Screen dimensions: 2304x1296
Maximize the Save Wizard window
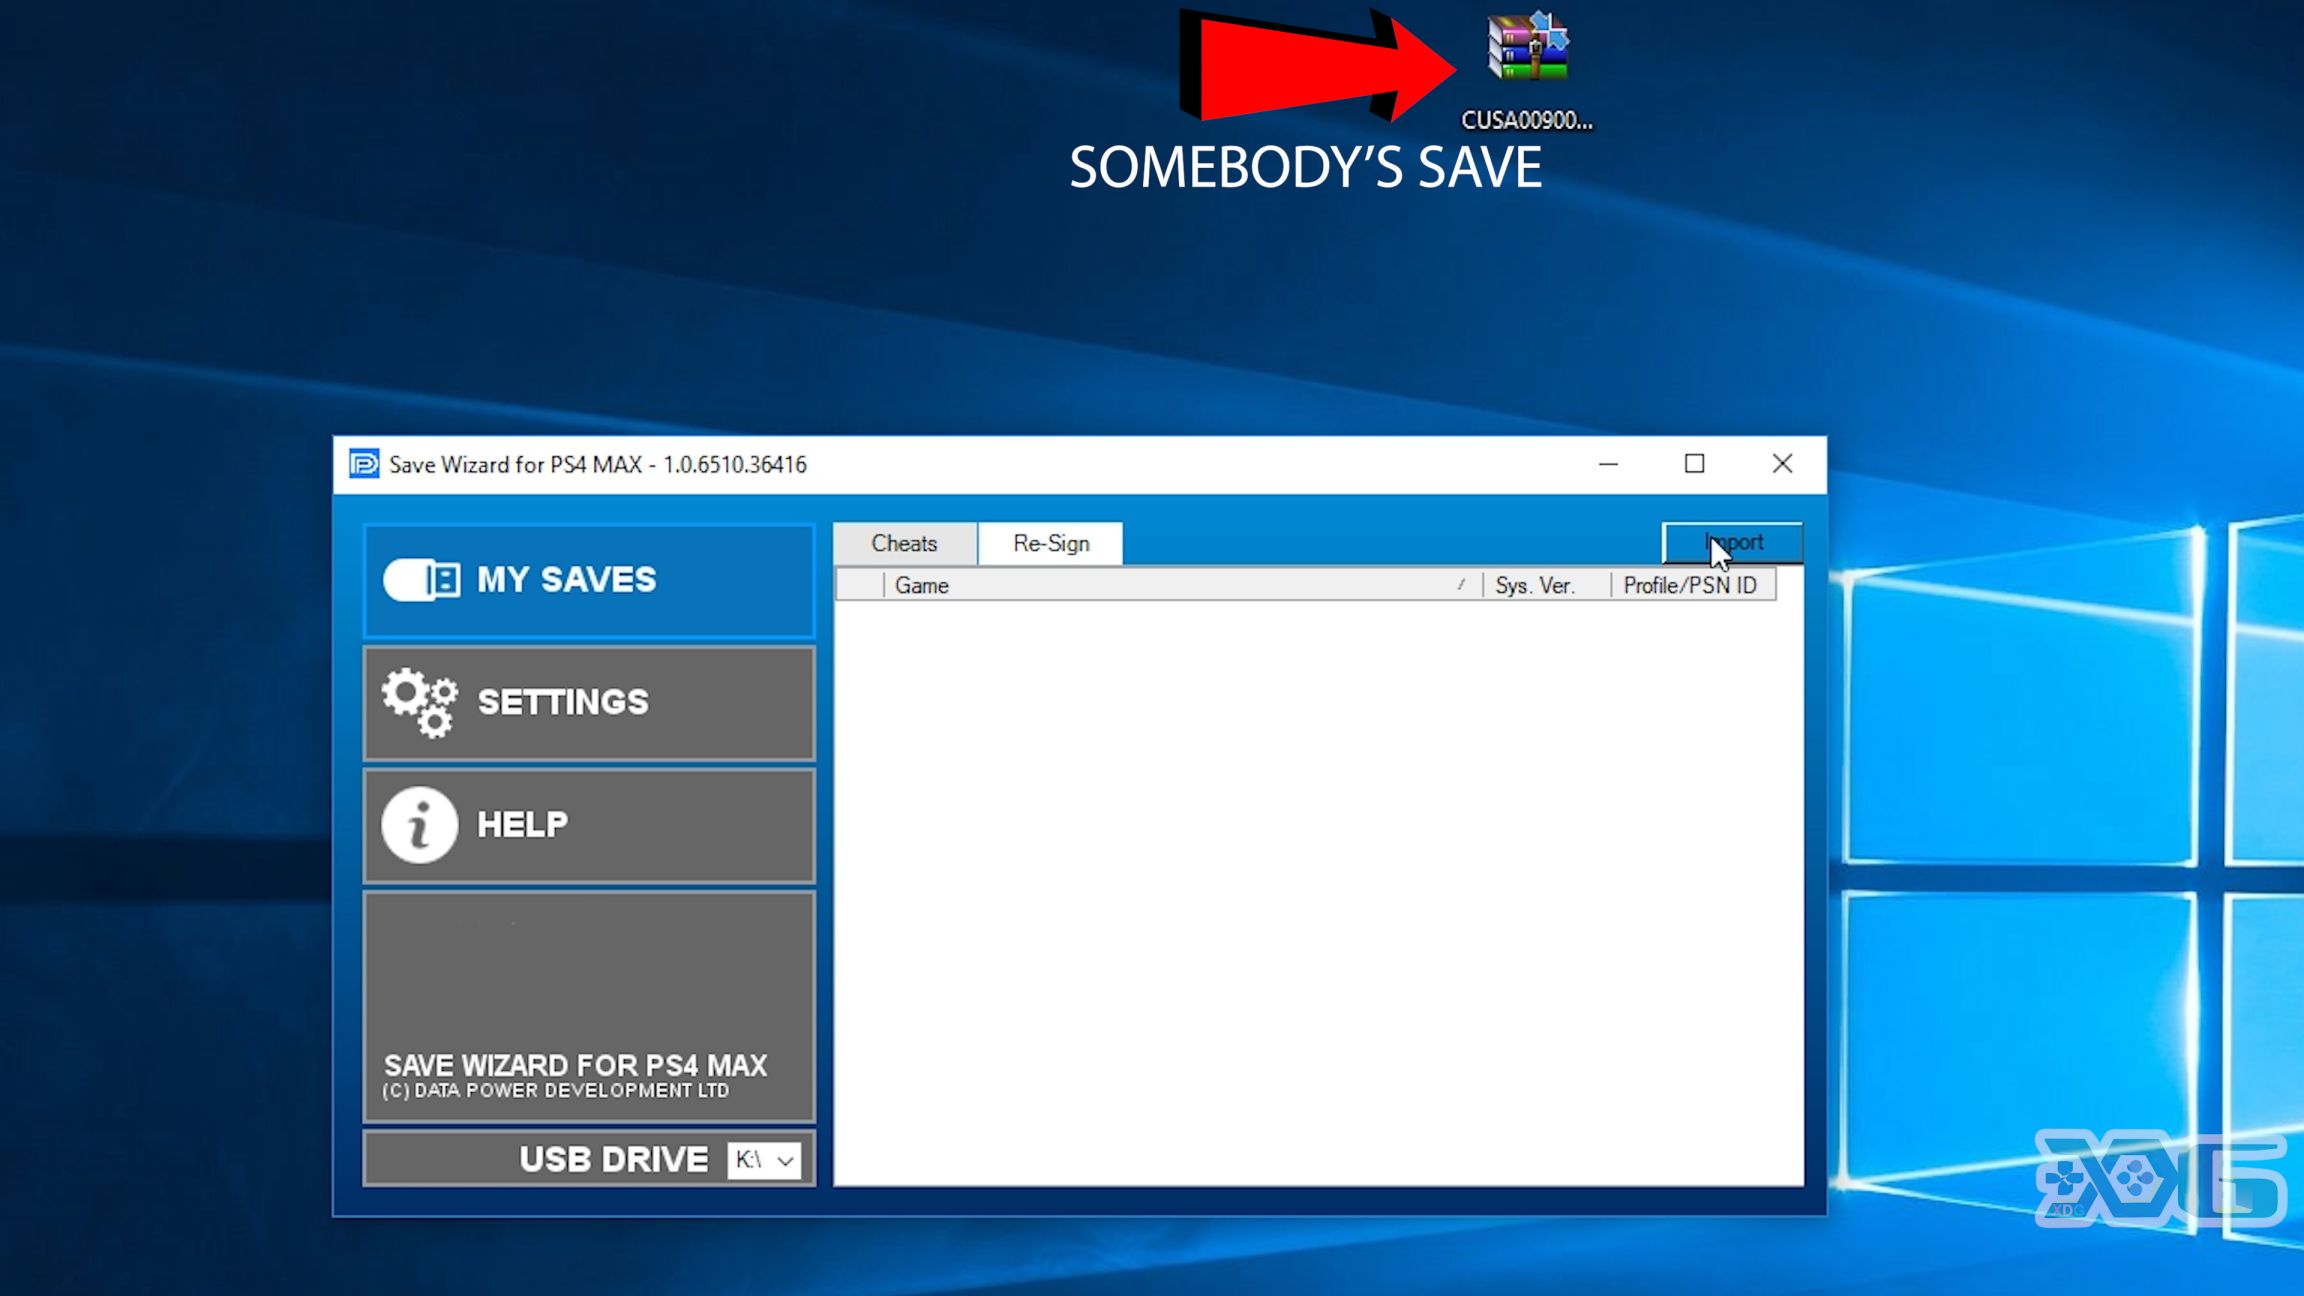click(1694, 464)
